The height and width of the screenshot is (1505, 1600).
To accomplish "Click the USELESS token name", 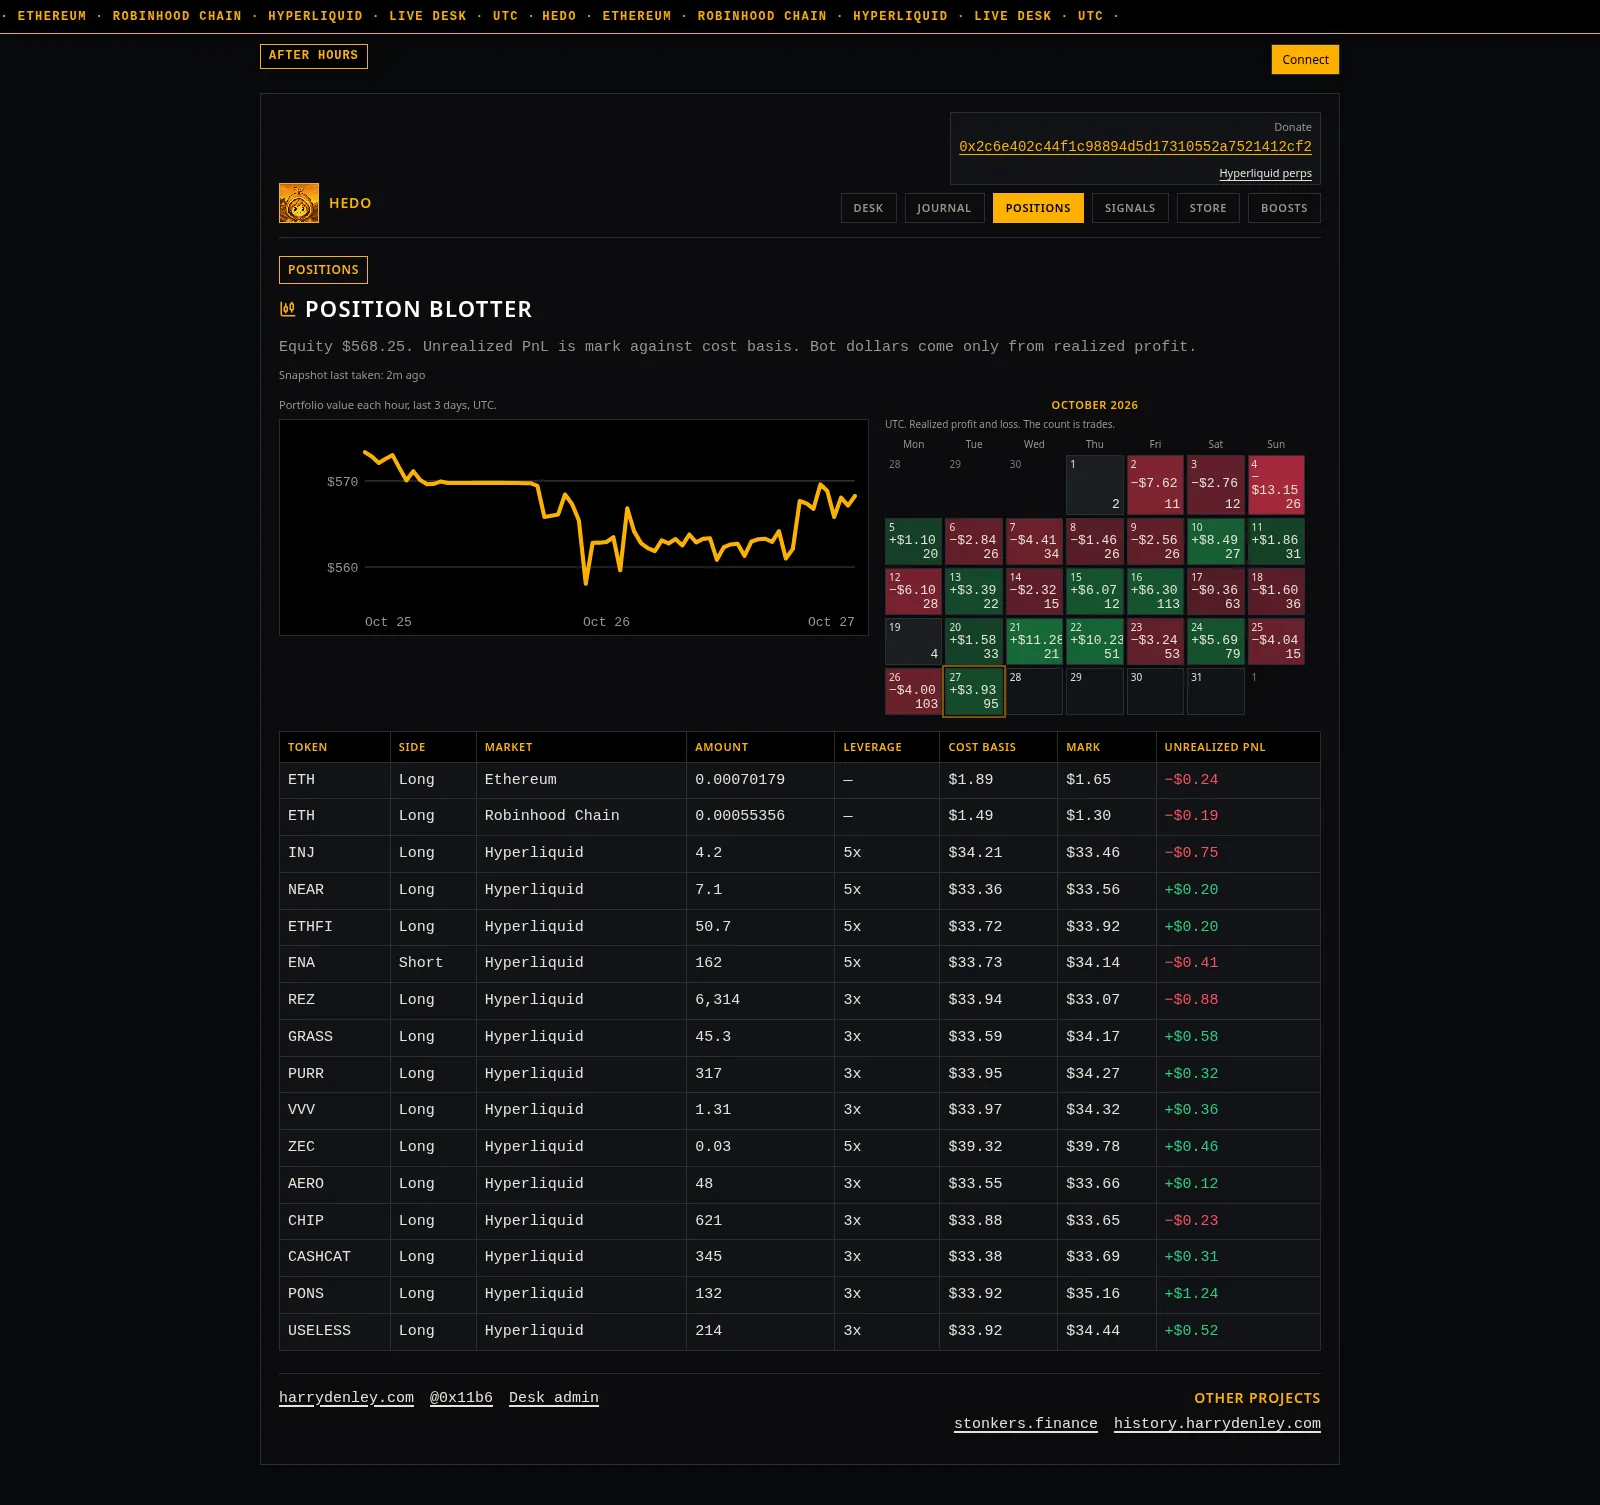I will [319, 1331].
